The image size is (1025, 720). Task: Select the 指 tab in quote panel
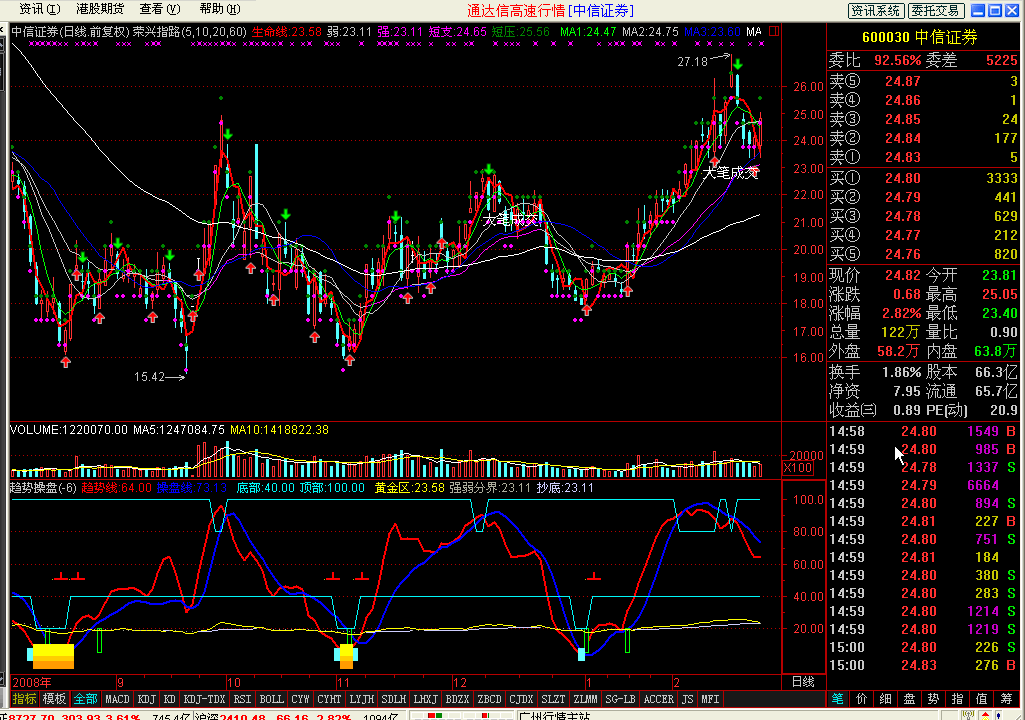[957, 699]
